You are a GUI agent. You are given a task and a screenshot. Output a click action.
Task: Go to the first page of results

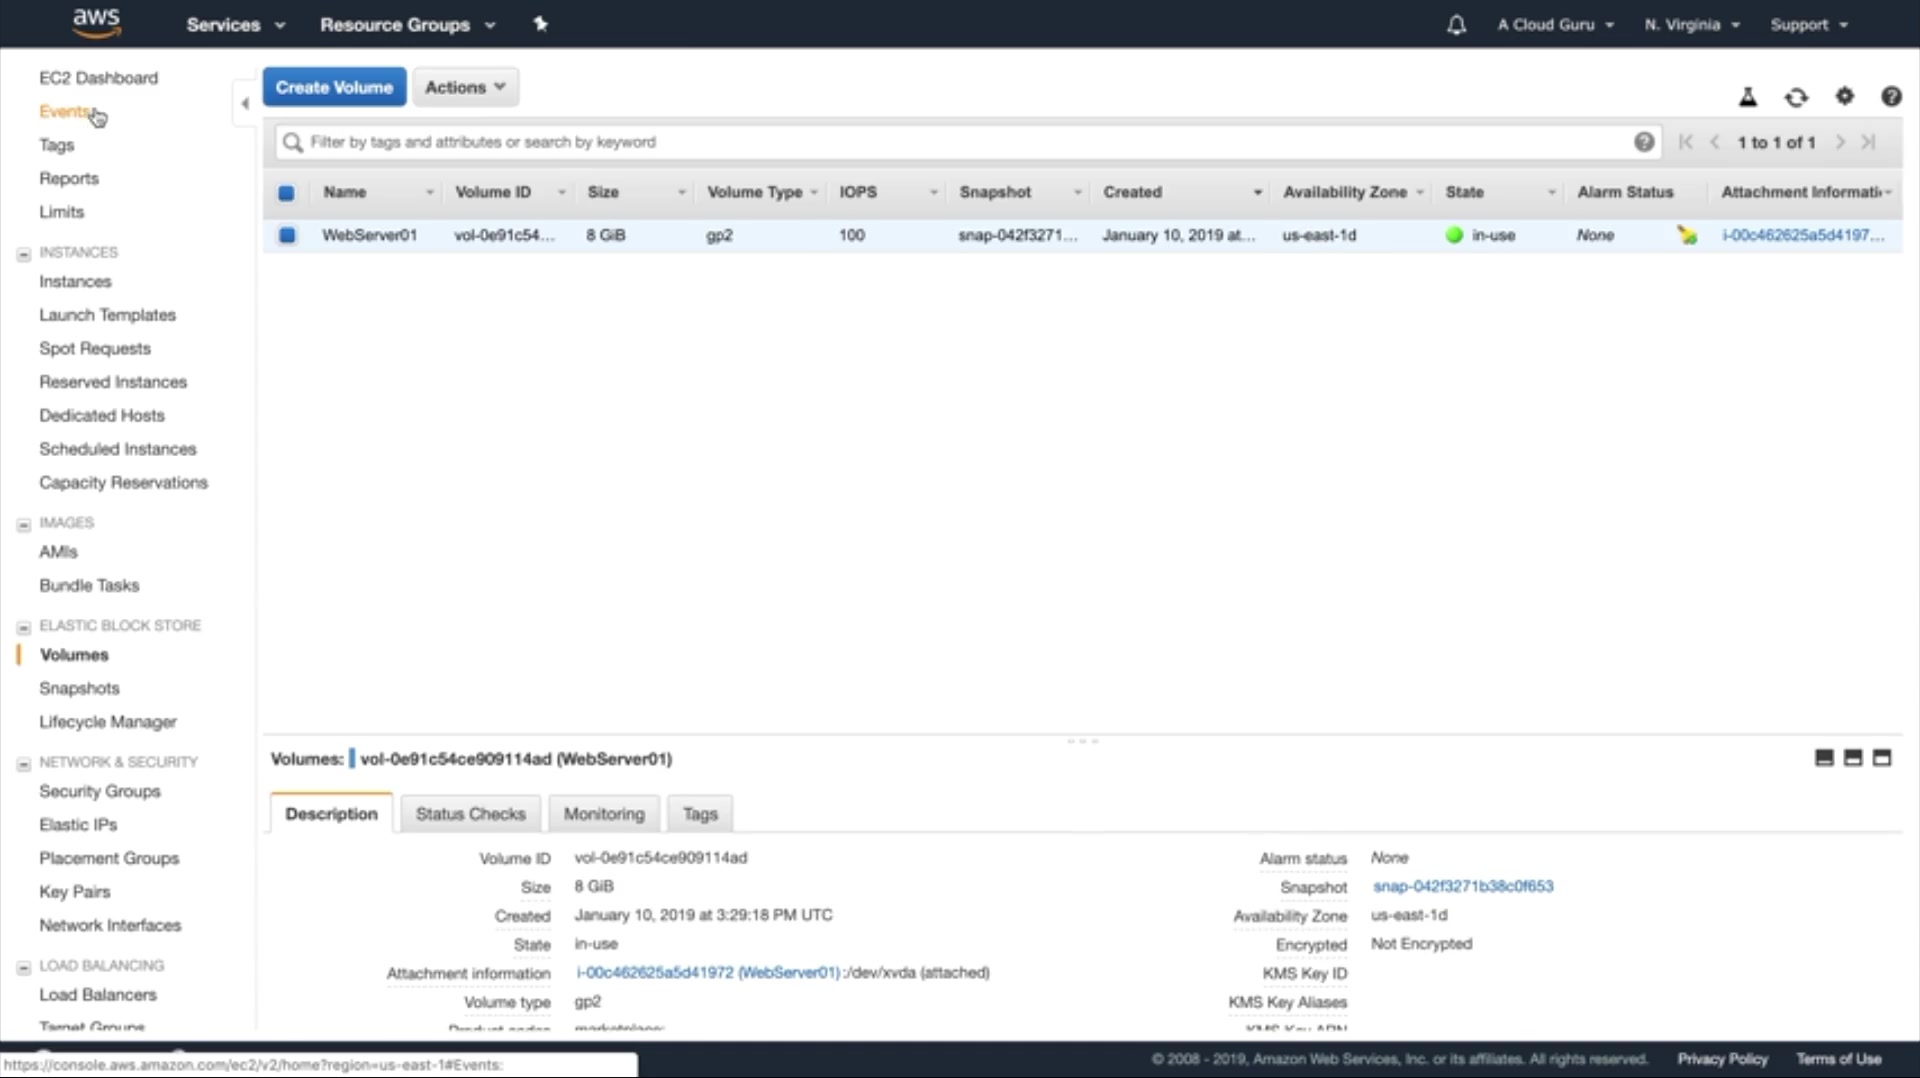coord(1686,142)
